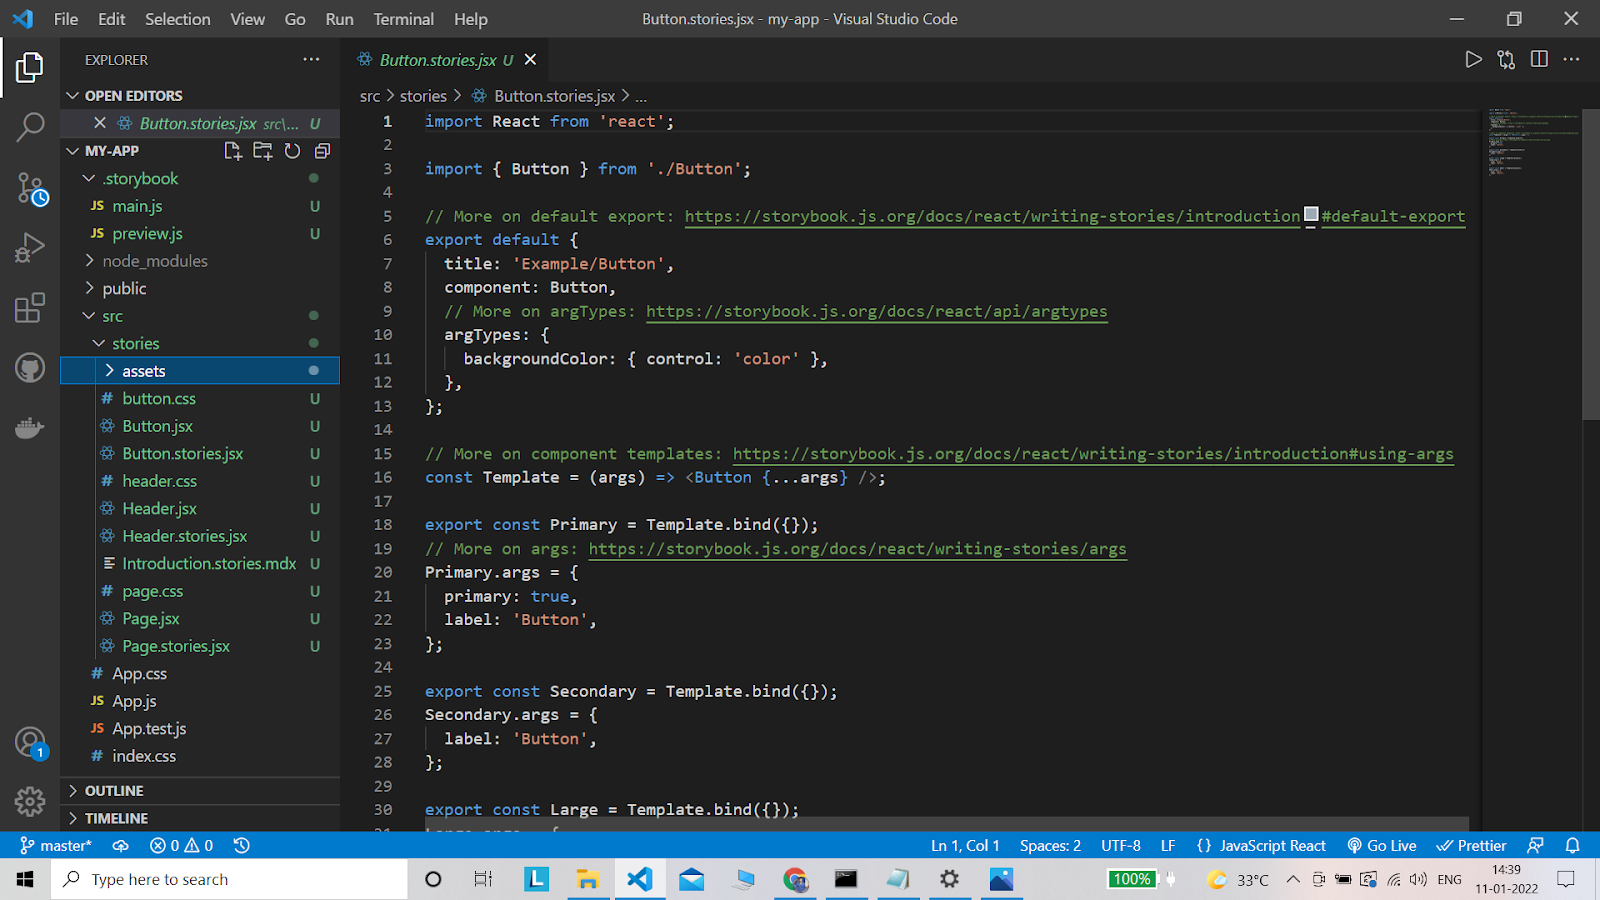The image size is (1600, 900).
Task: Open the storybook argtypes documentation link
Action: [876, 312]
